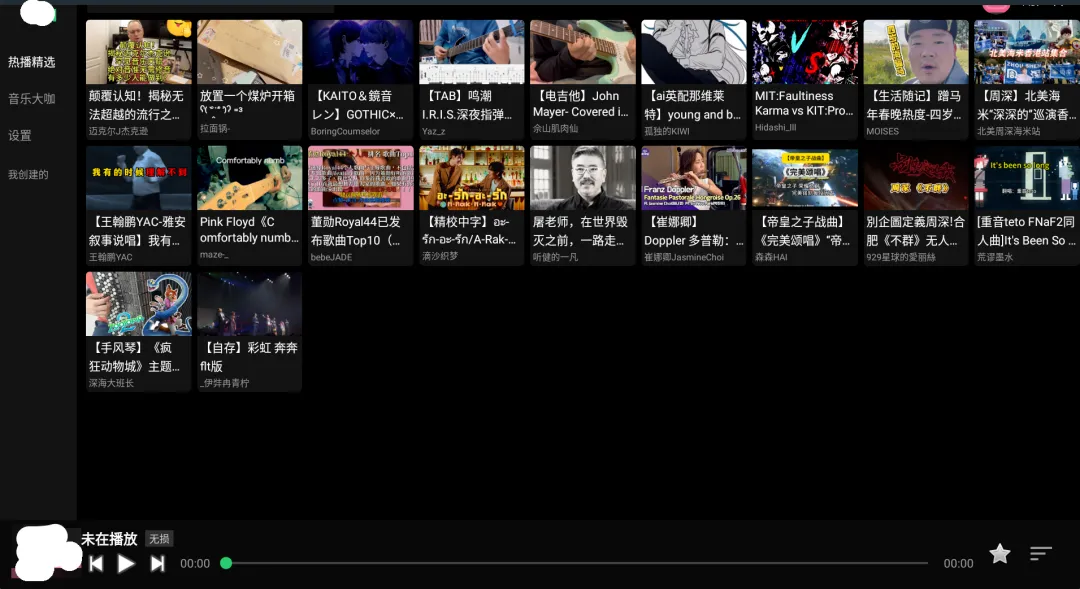Image resolution: width=1080 pixels, height=589 pixels.
Task: Click uploader name 深海大班长
Action: [x=112, y=383]
